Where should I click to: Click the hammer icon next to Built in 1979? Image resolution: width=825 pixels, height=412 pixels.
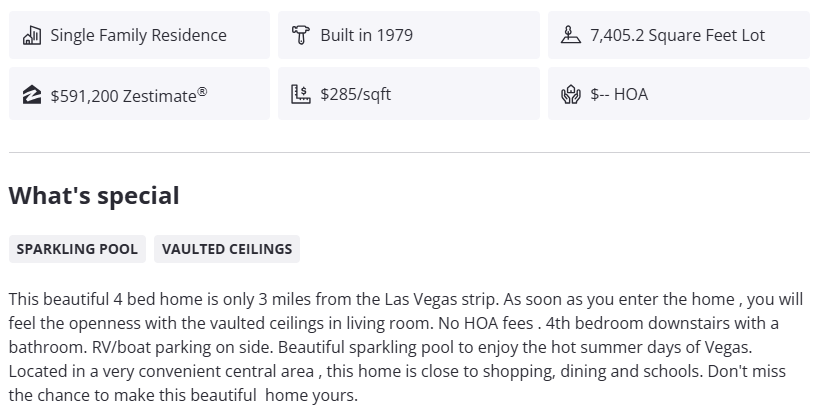point(300,36)
